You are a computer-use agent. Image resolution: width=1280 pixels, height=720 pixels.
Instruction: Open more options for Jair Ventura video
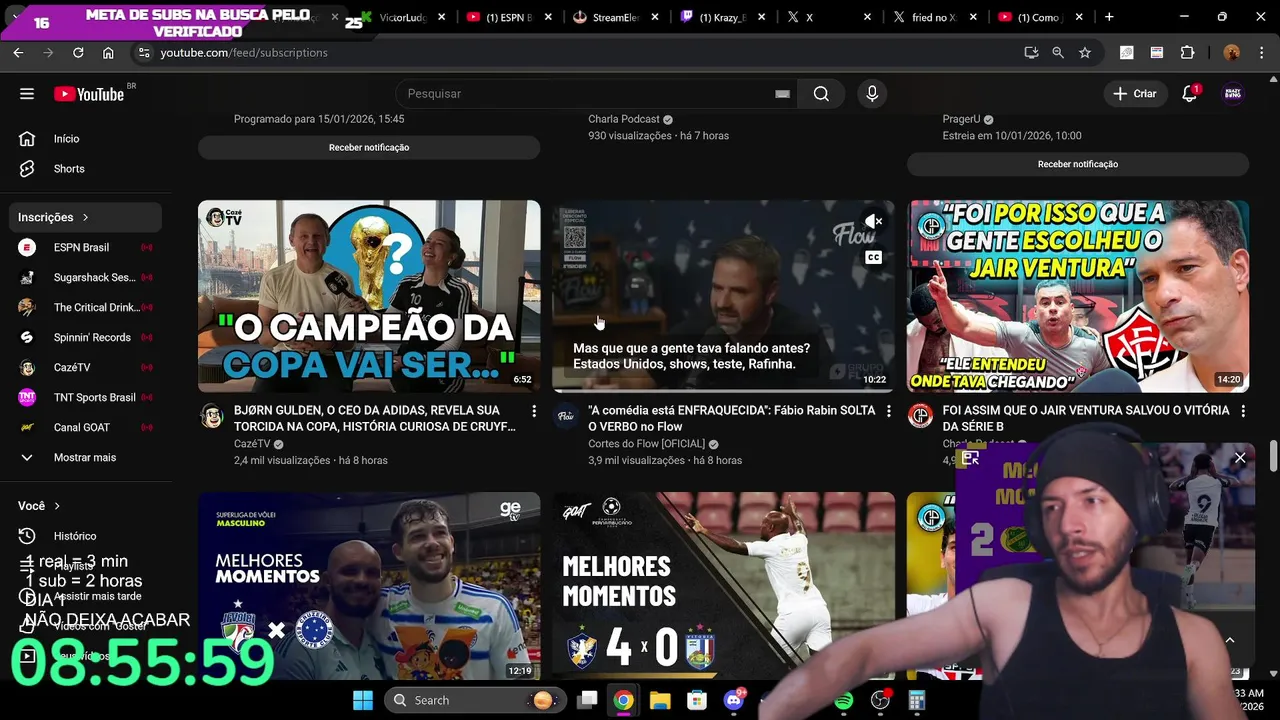(x=1243, y=412)
